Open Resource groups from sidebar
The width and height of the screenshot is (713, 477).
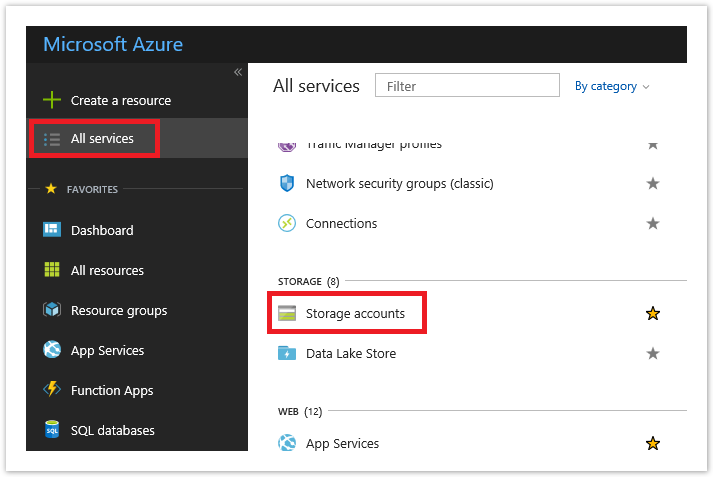coord(119,311)
